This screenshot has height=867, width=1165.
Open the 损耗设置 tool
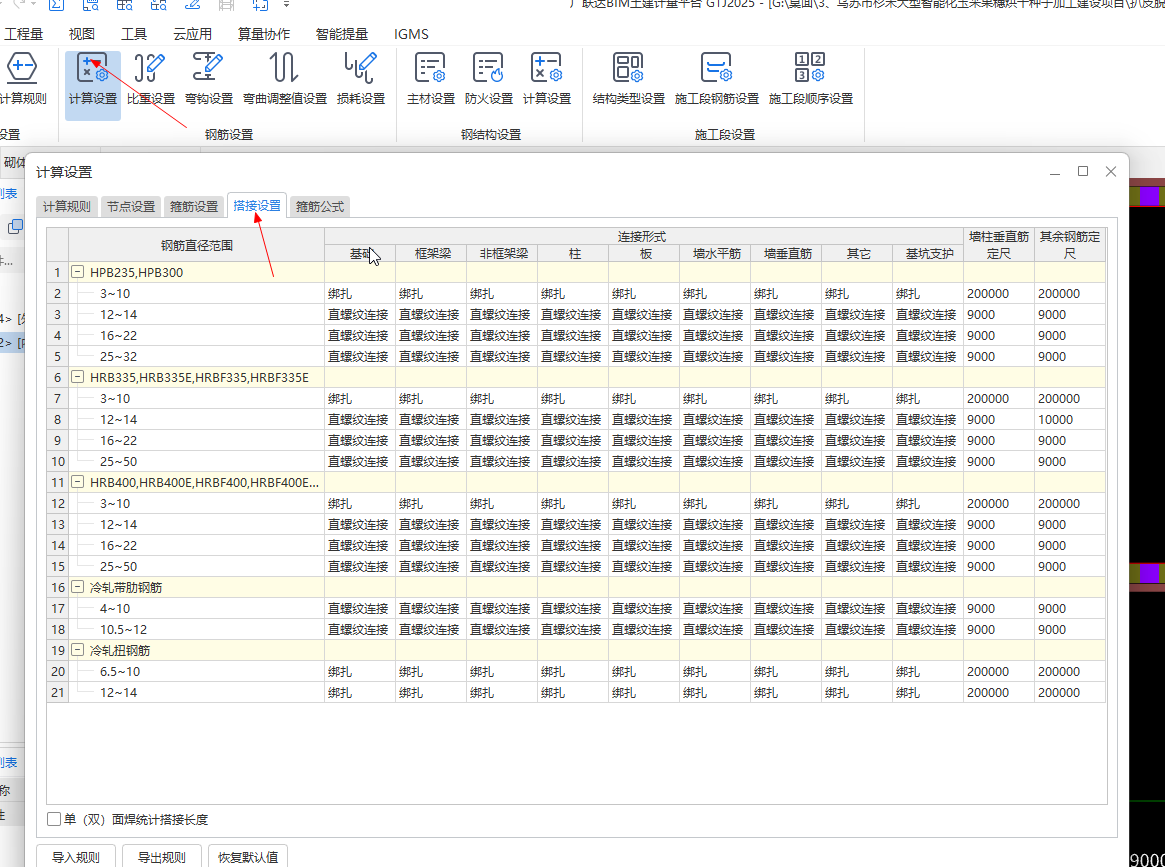(361, 80)
